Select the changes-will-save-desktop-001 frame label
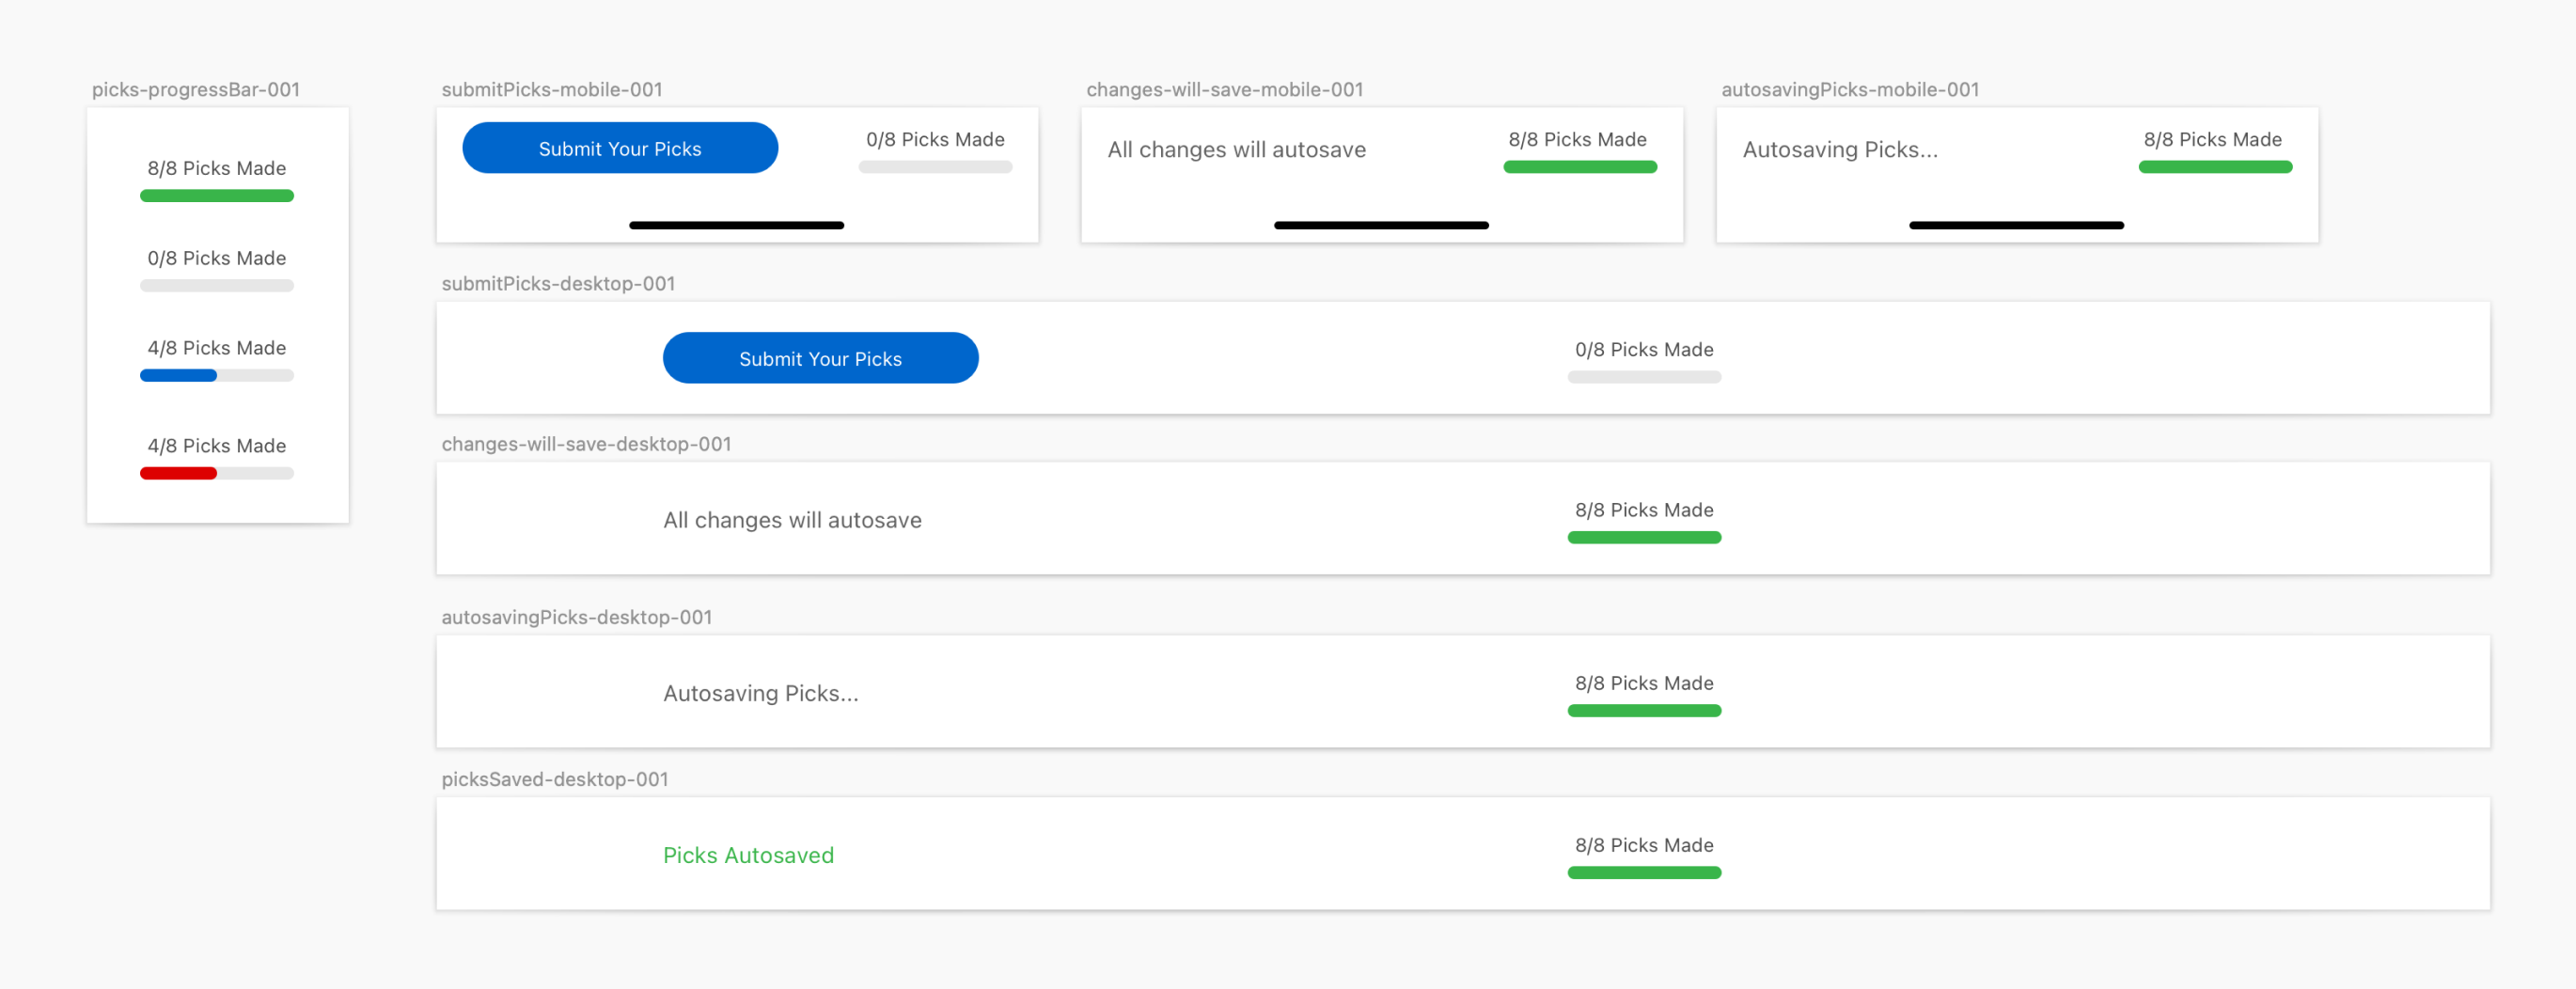 pyautogui.click(x=585, y=443)
